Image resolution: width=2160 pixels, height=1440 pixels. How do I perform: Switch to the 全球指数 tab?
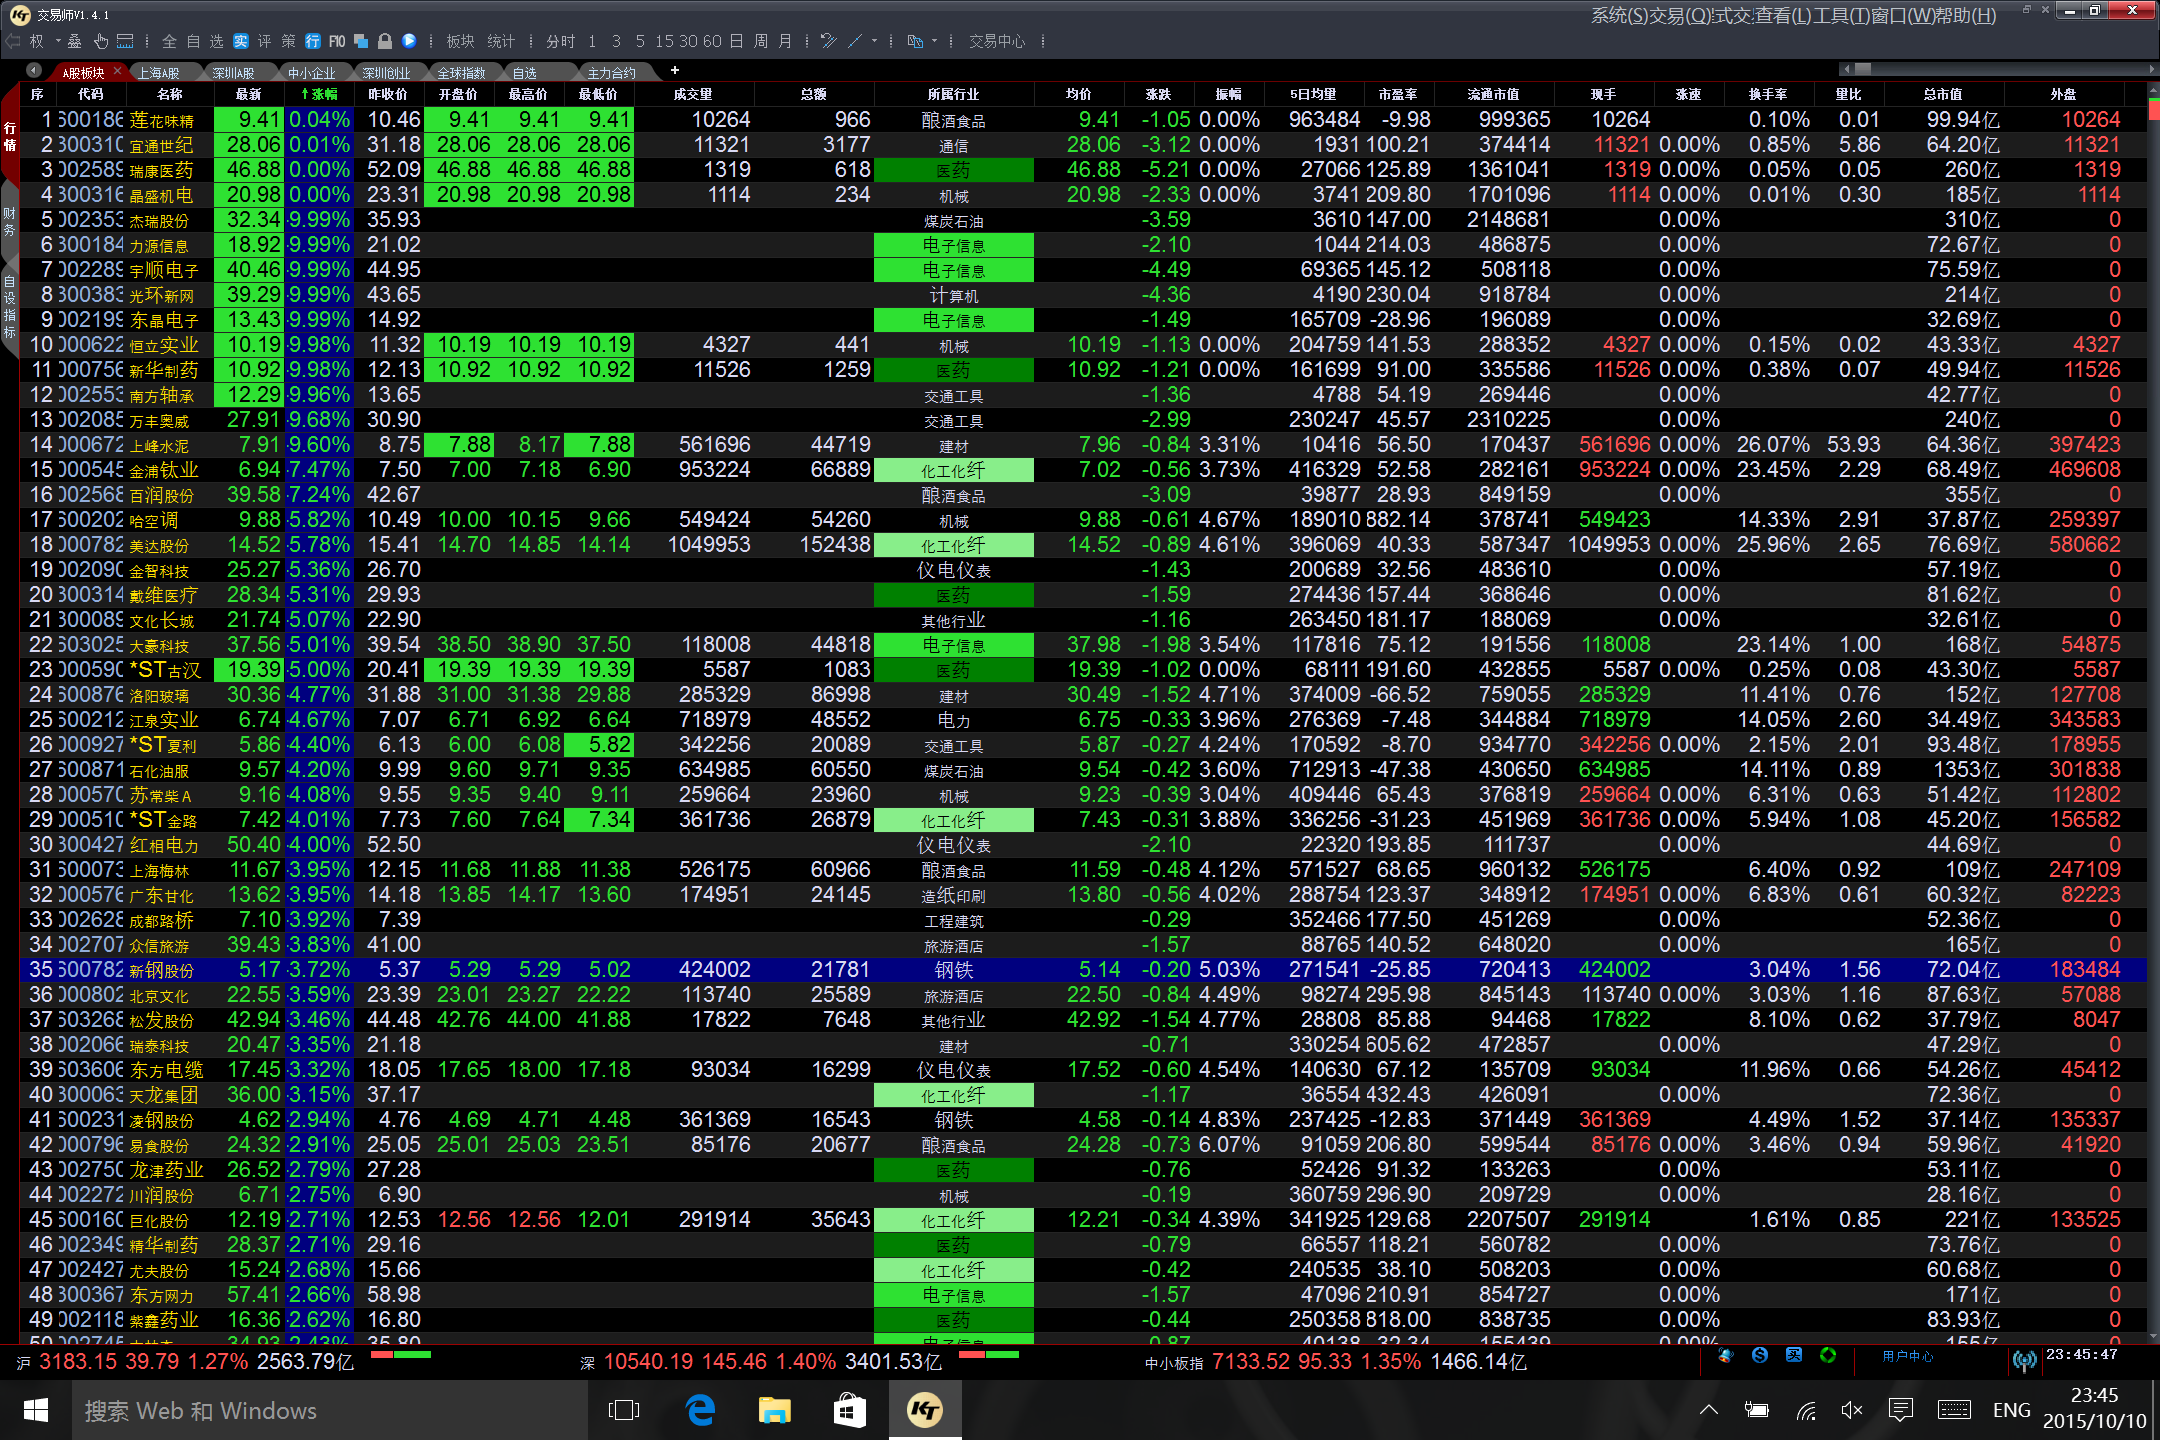461,73
